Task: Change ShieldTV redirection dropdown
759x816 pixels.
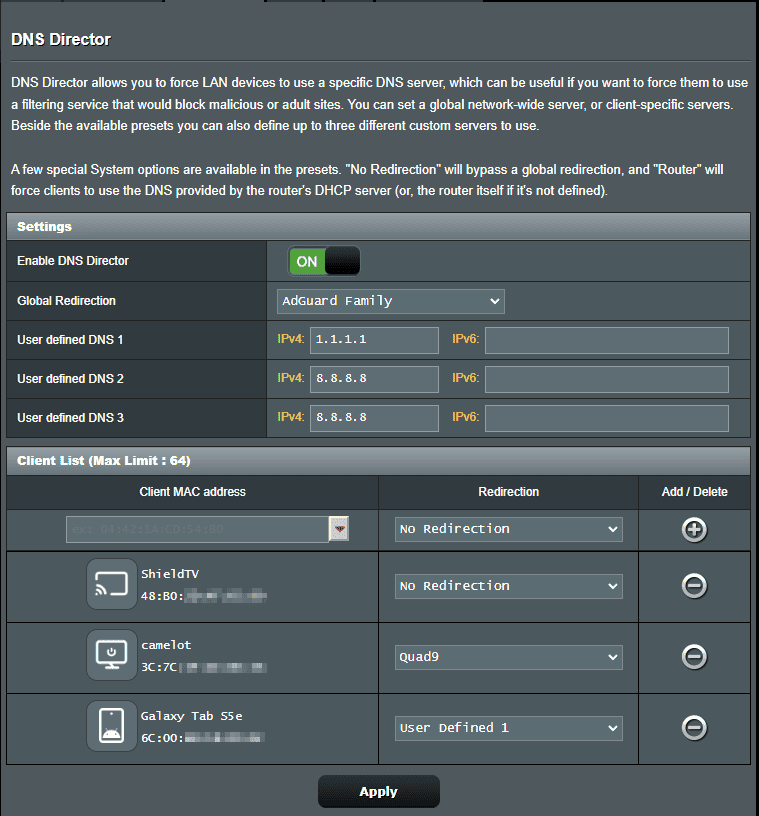Action: coord(508,586)
